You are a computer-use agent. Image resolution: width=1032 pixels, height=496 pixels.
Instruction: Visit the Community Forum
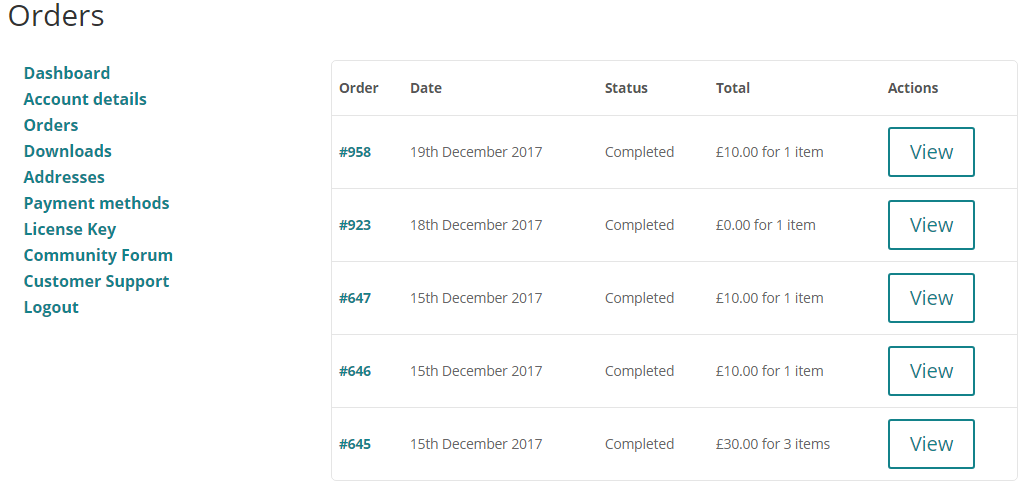(98, 255)
